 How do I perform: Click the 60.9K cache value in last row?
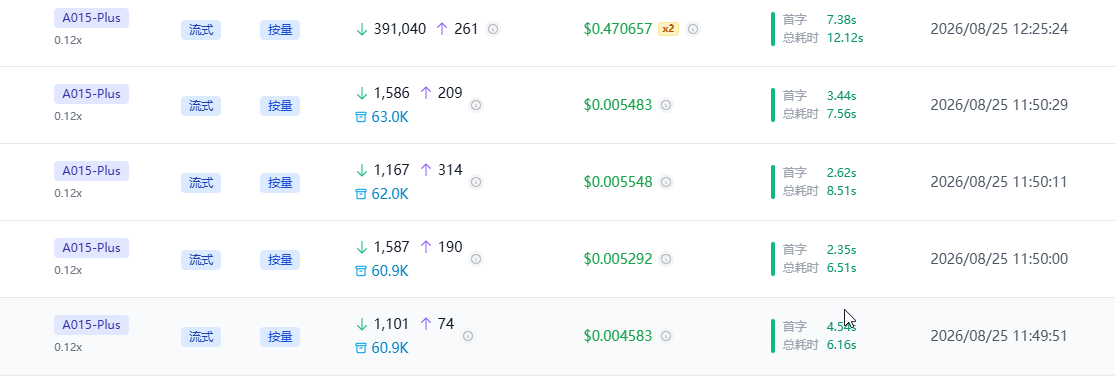point(390,348)
